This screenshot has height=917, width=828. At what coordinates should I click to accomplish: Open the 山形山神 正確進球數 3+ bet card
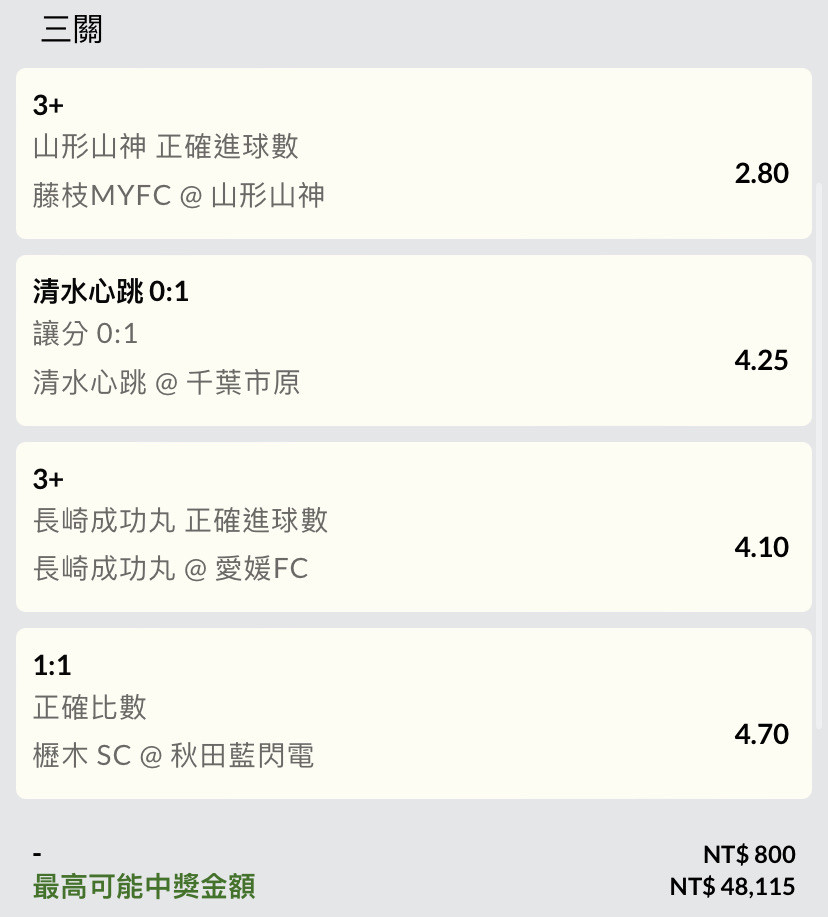coord(413,153)
